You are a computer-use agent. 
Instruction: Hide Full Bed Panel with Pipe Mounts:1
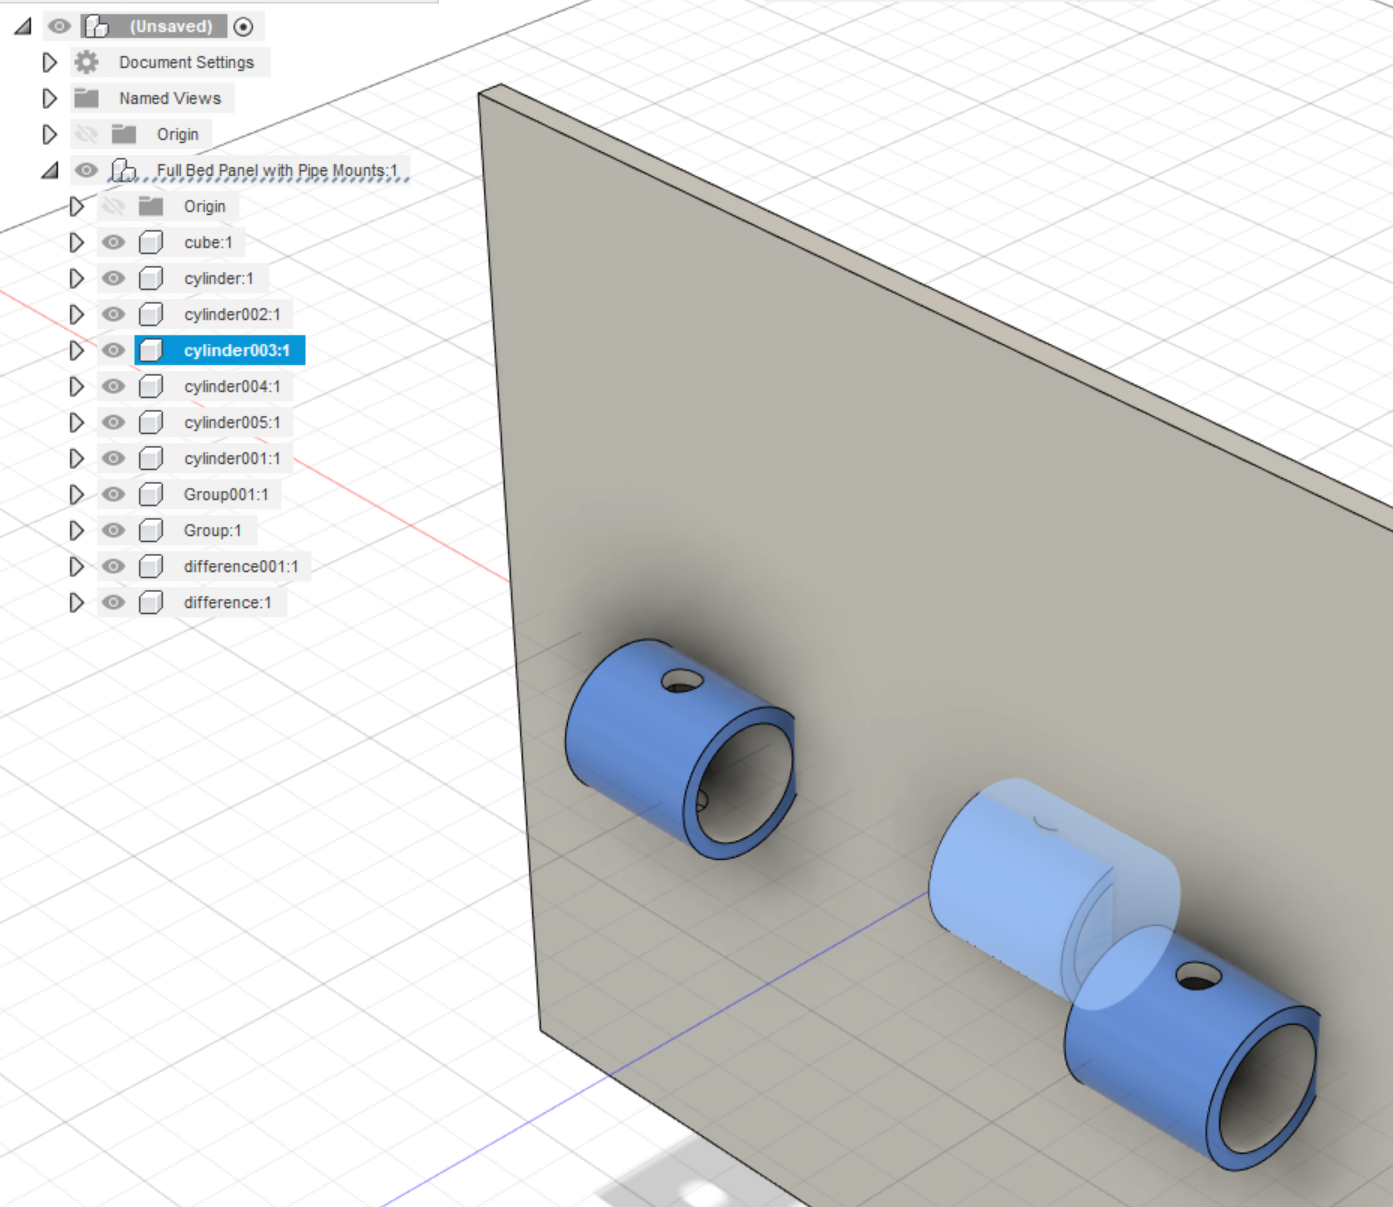87,170
